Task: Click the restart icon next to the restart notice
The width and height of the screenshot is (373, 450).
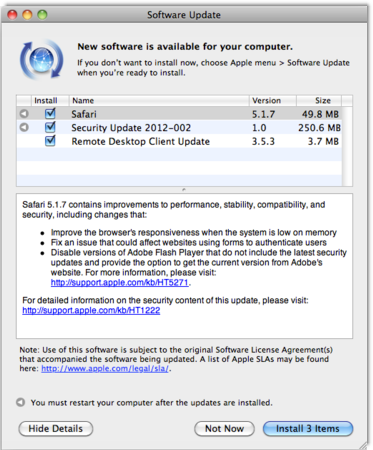Action: tap(21, 402)
